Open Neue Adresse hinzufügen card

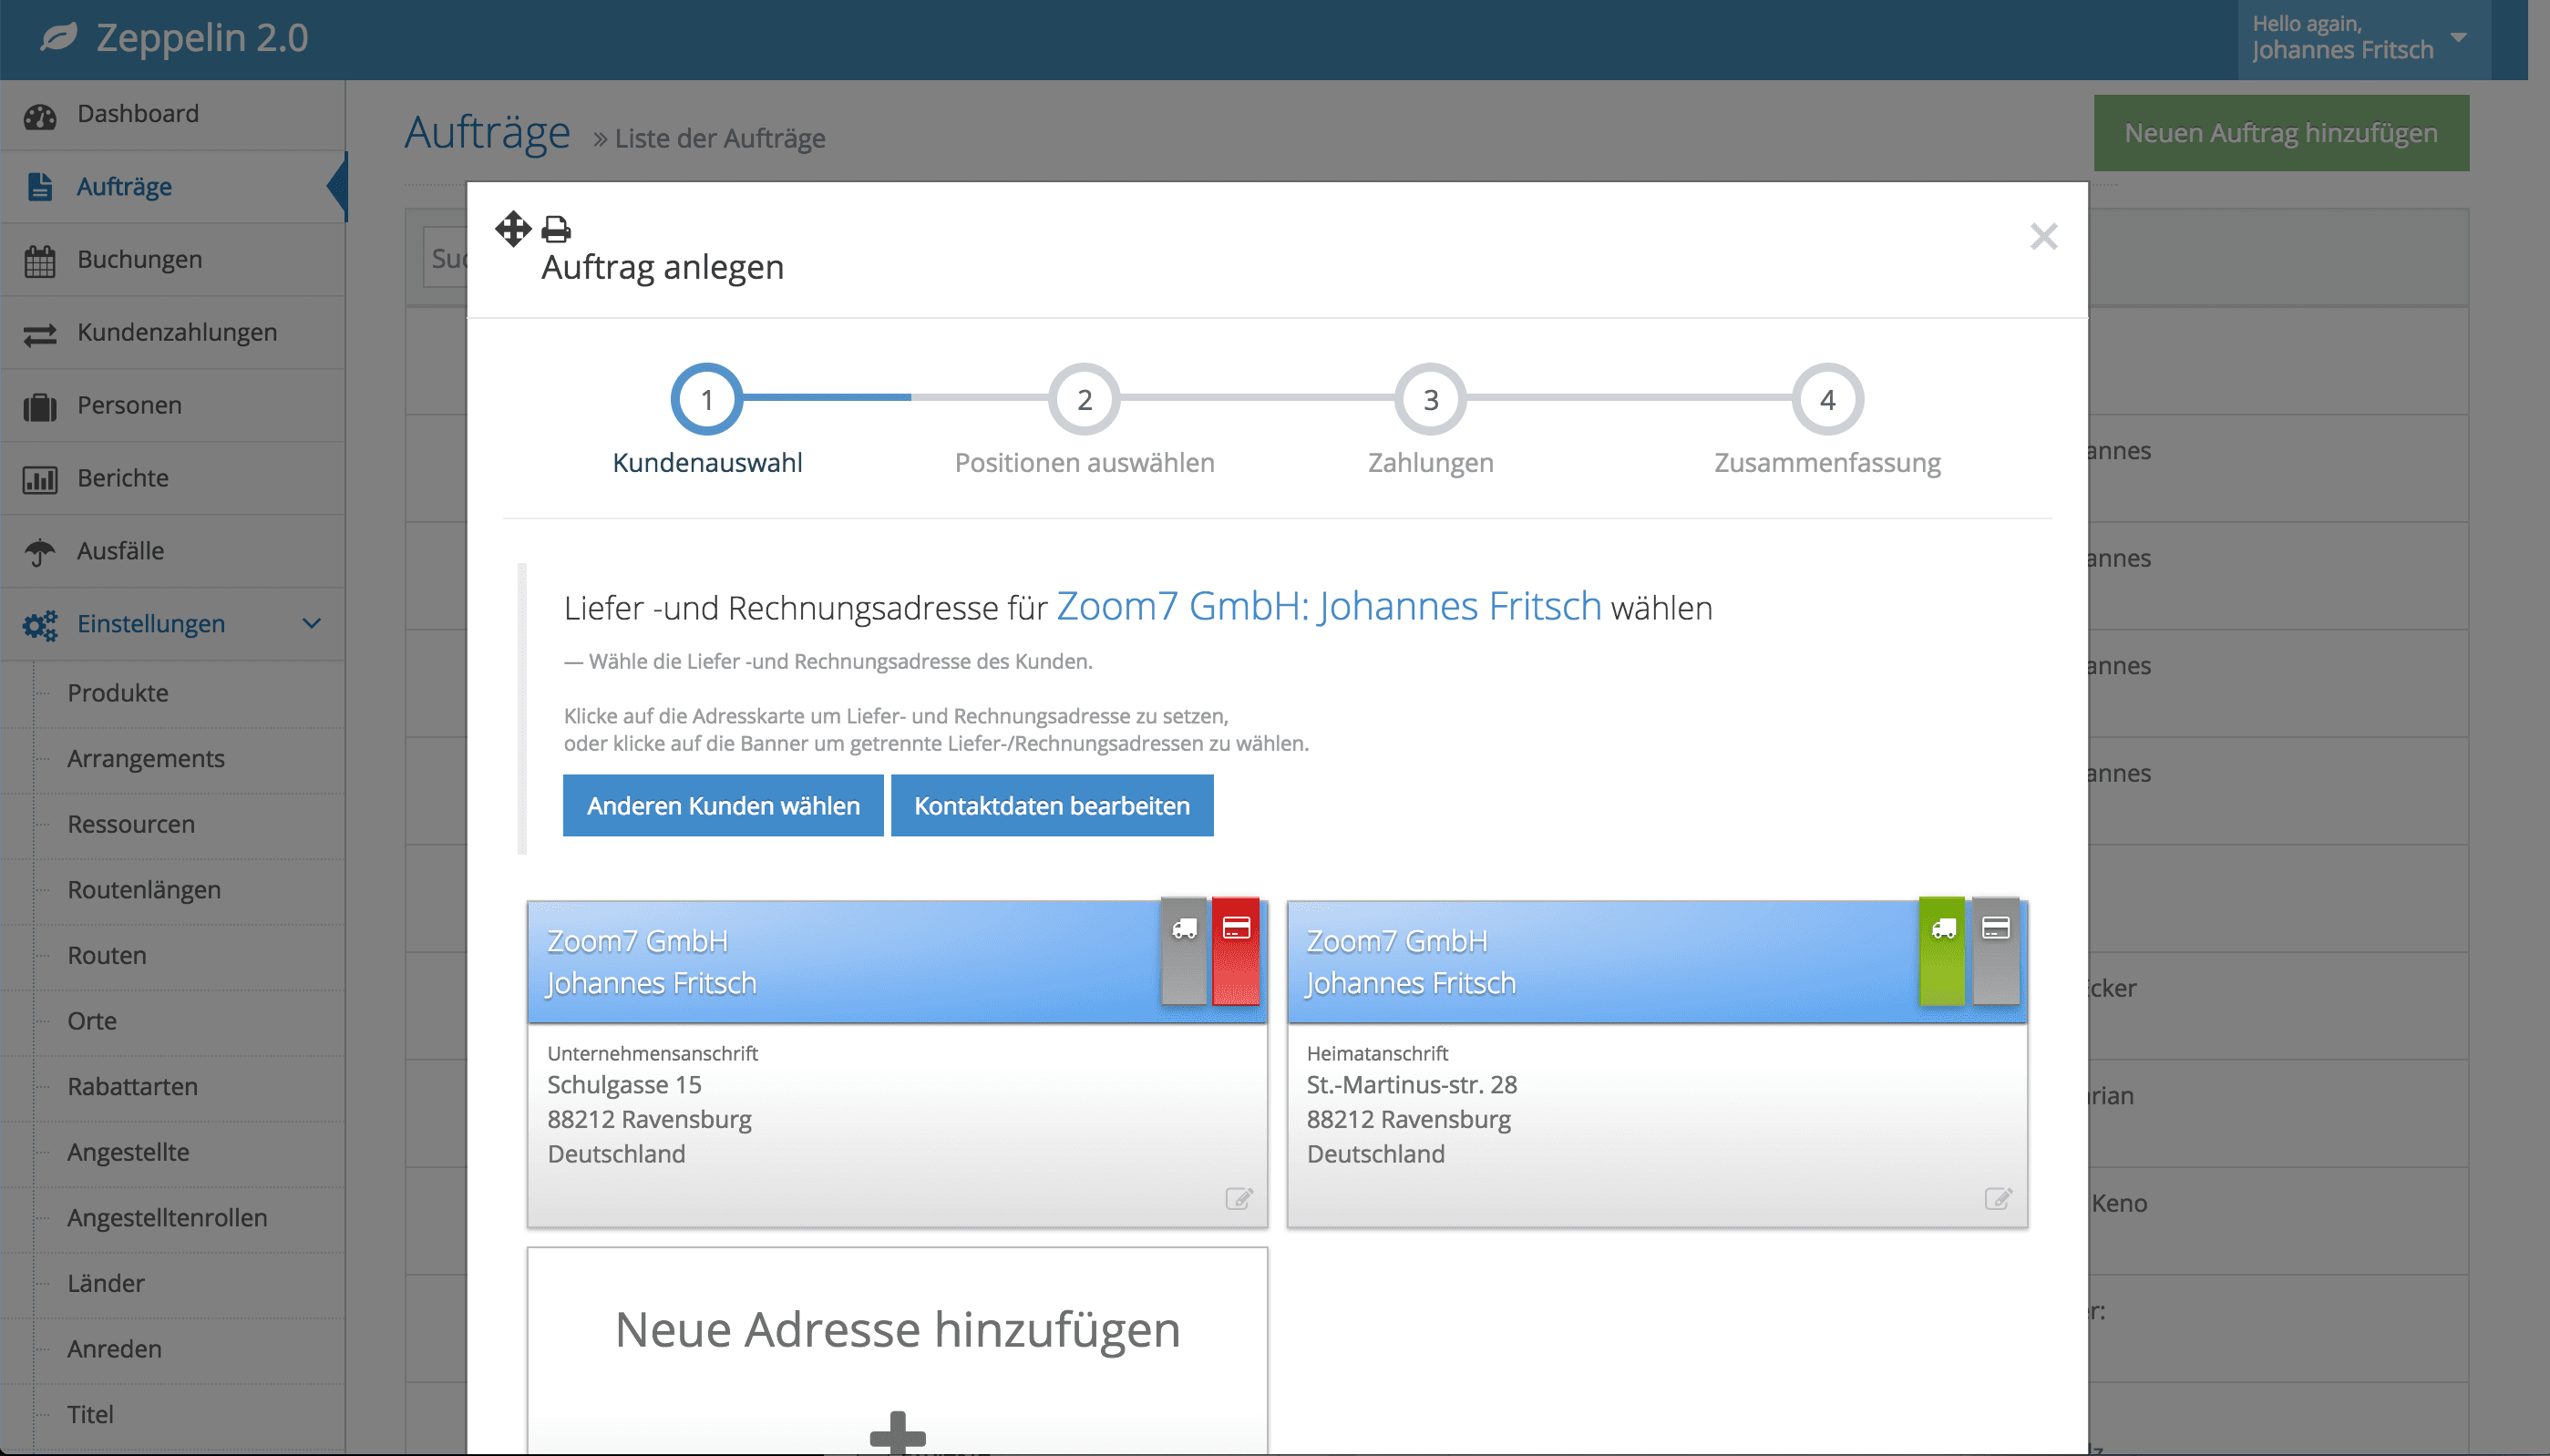(x=897, y=1350)
